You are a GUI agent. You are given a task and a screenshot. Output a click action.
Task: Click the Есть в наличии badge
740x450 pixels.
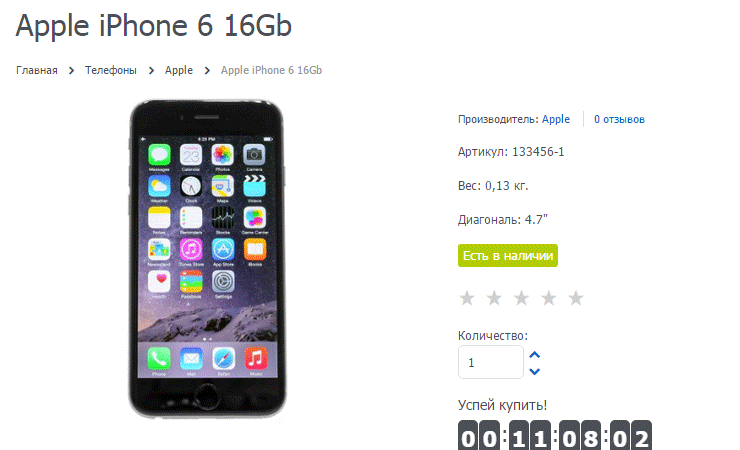point(508,256)
